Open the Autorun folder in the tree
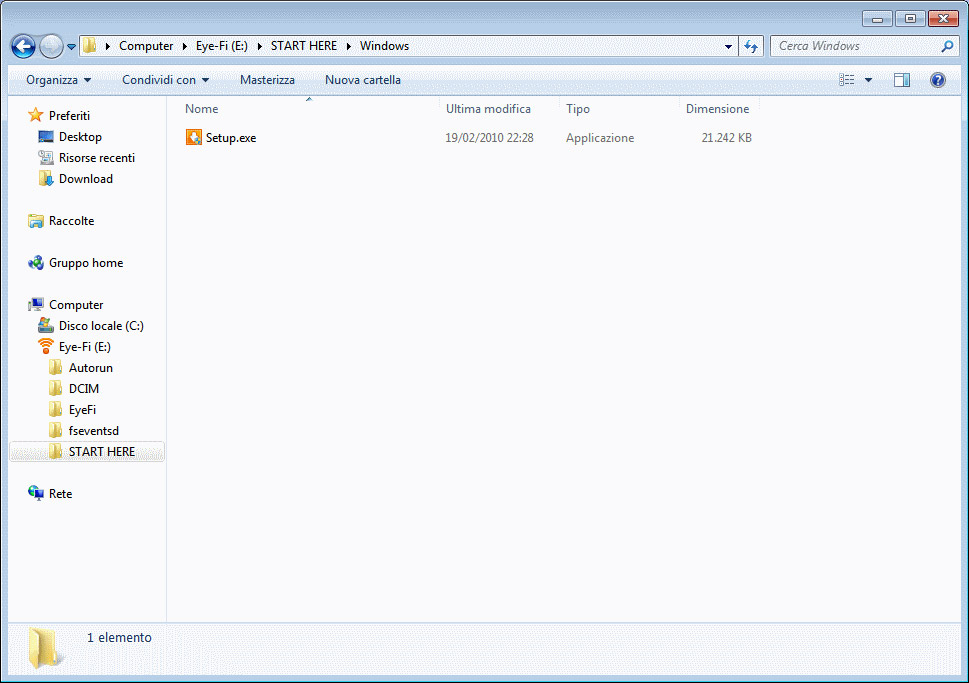Screen dimensions: 969x683 pos(91,368)
